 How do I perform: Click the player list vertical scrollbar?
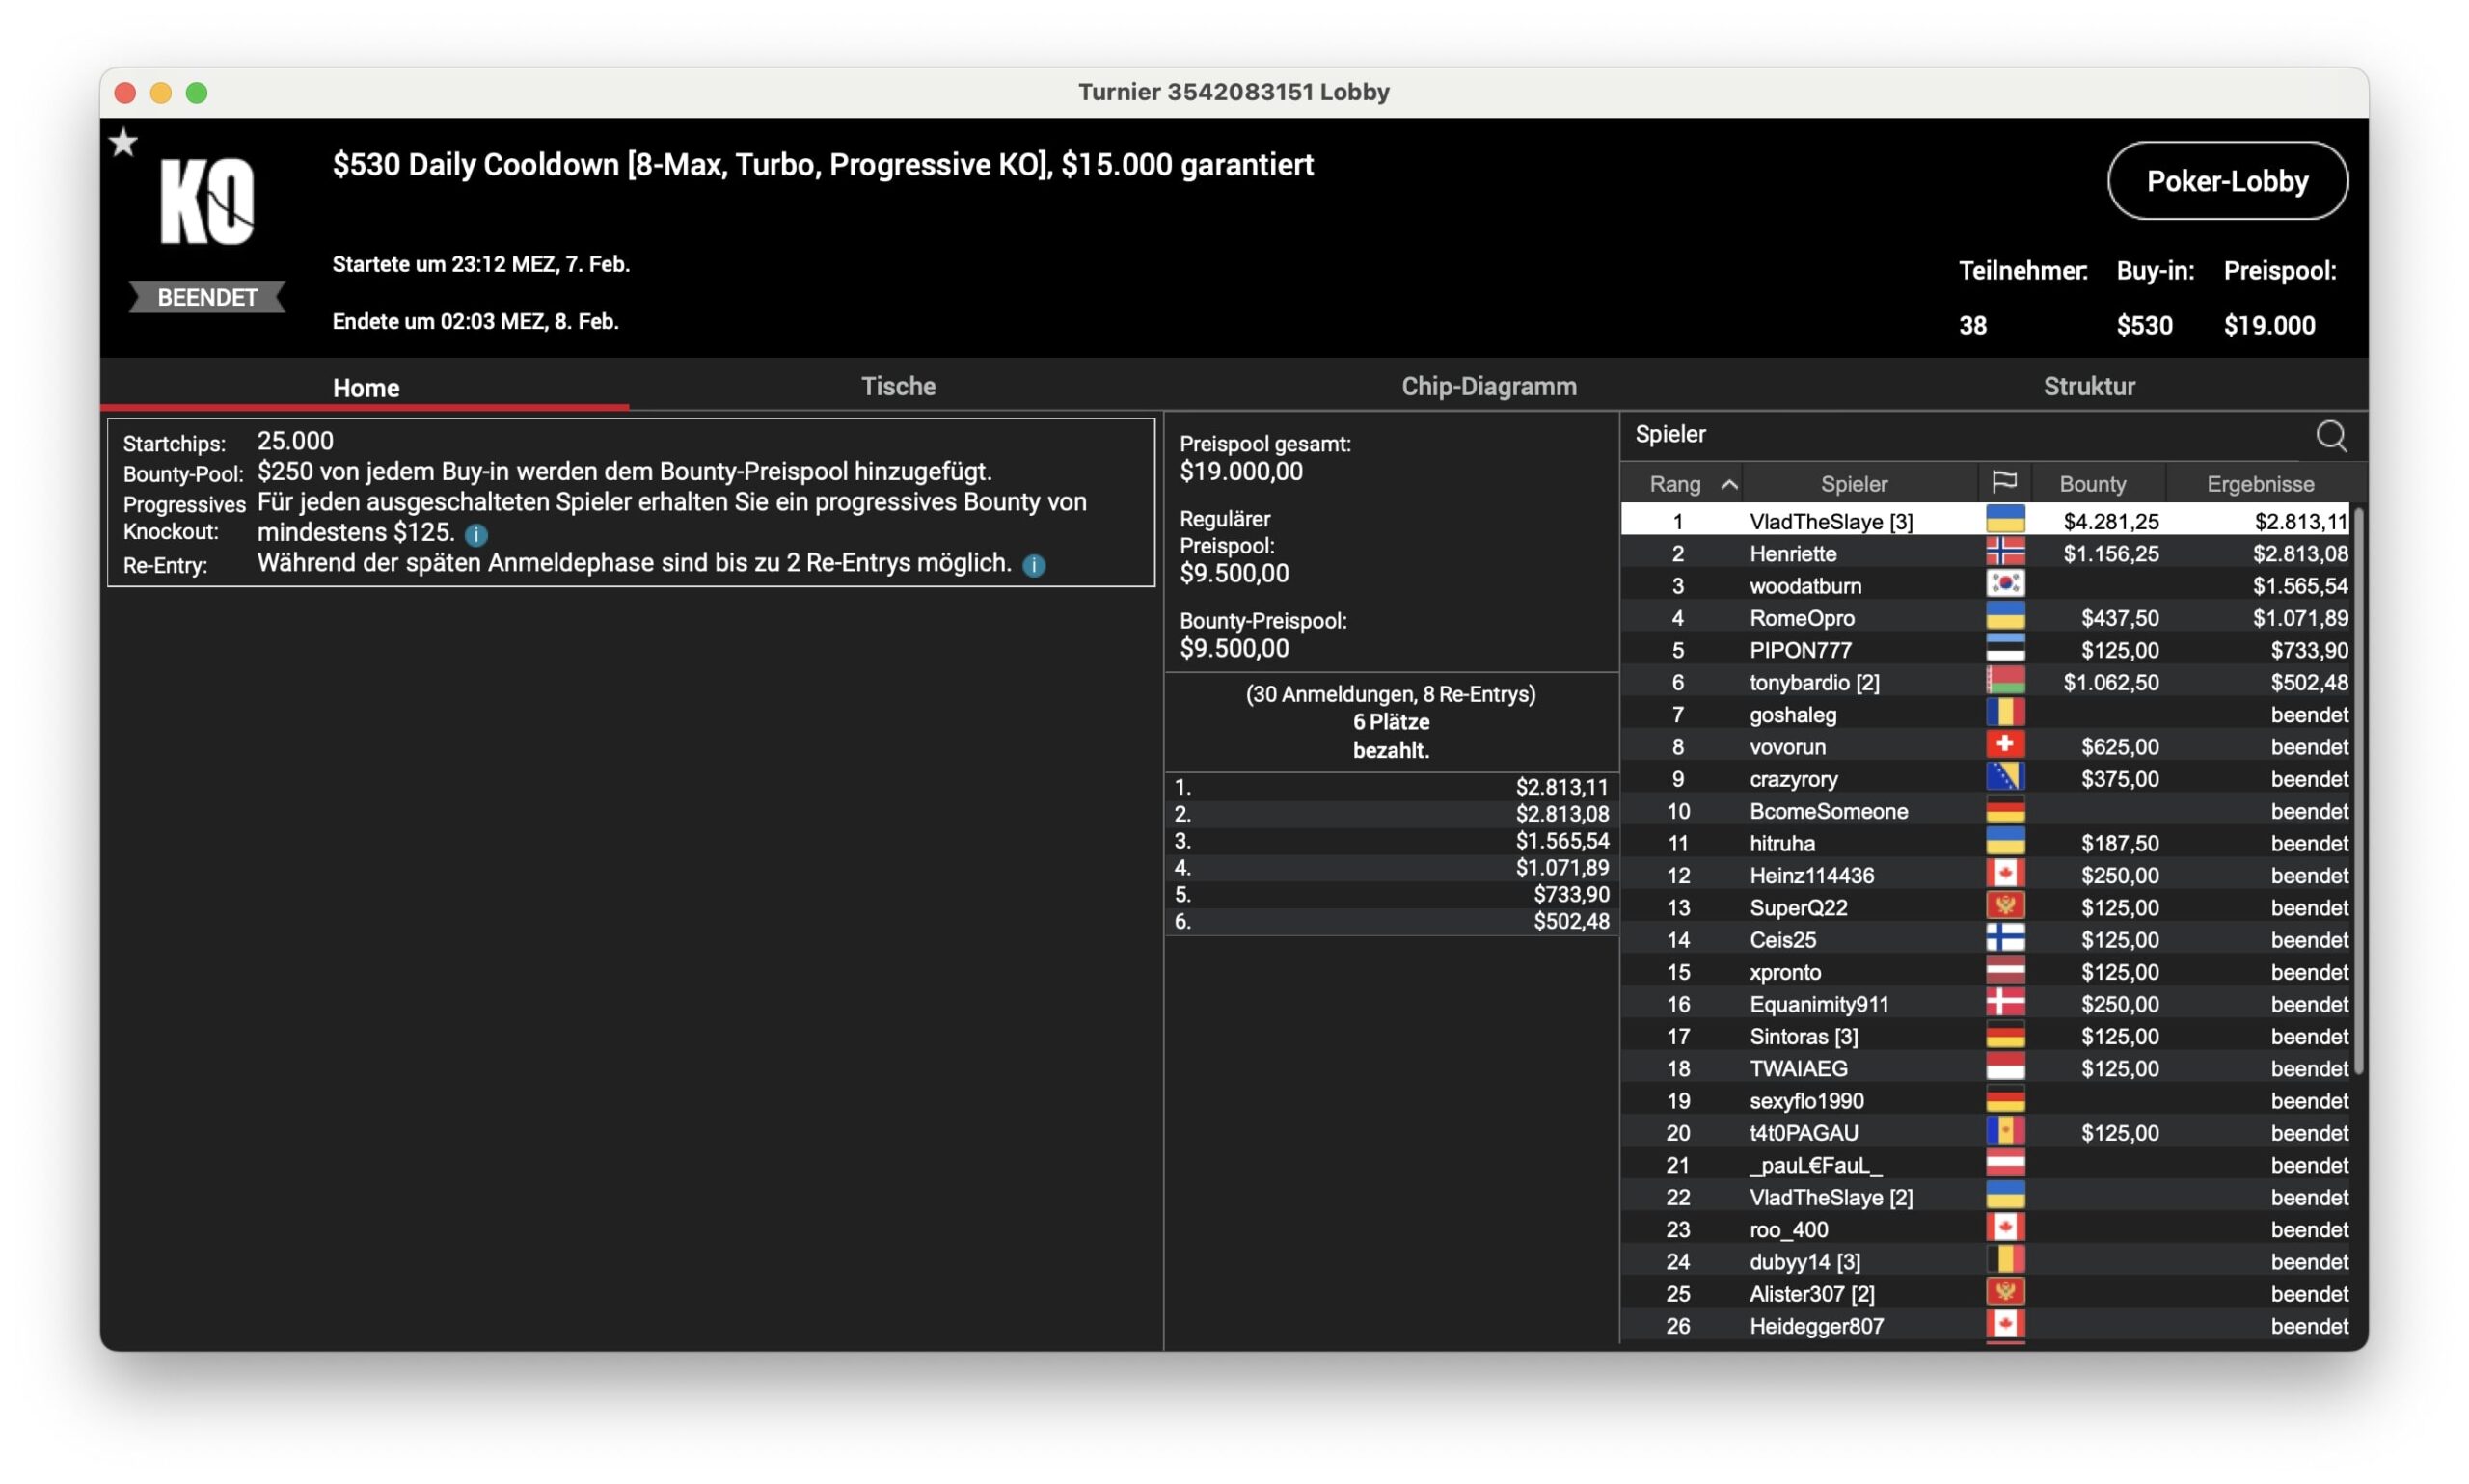[x=2358, y=790]
